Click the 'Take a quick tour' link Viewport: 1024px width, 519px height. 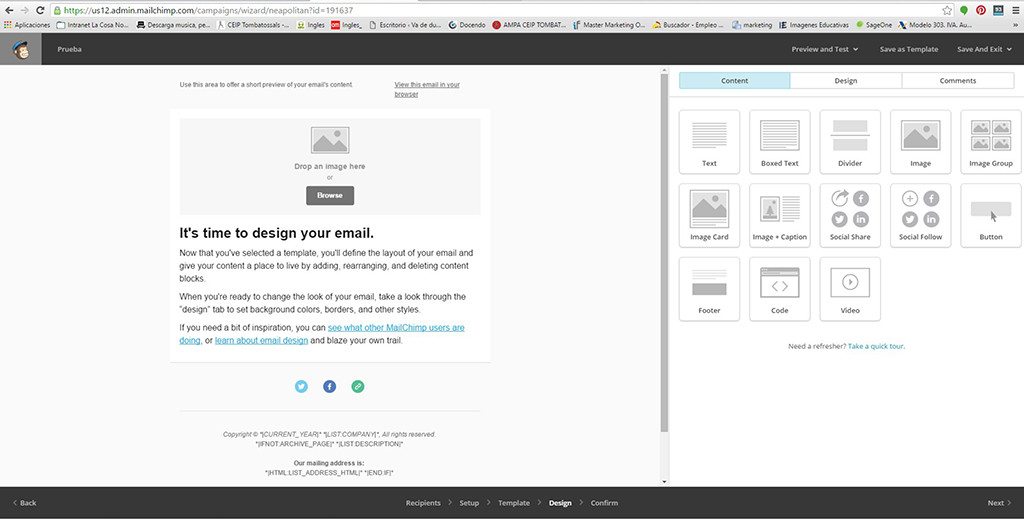point(876,346)
